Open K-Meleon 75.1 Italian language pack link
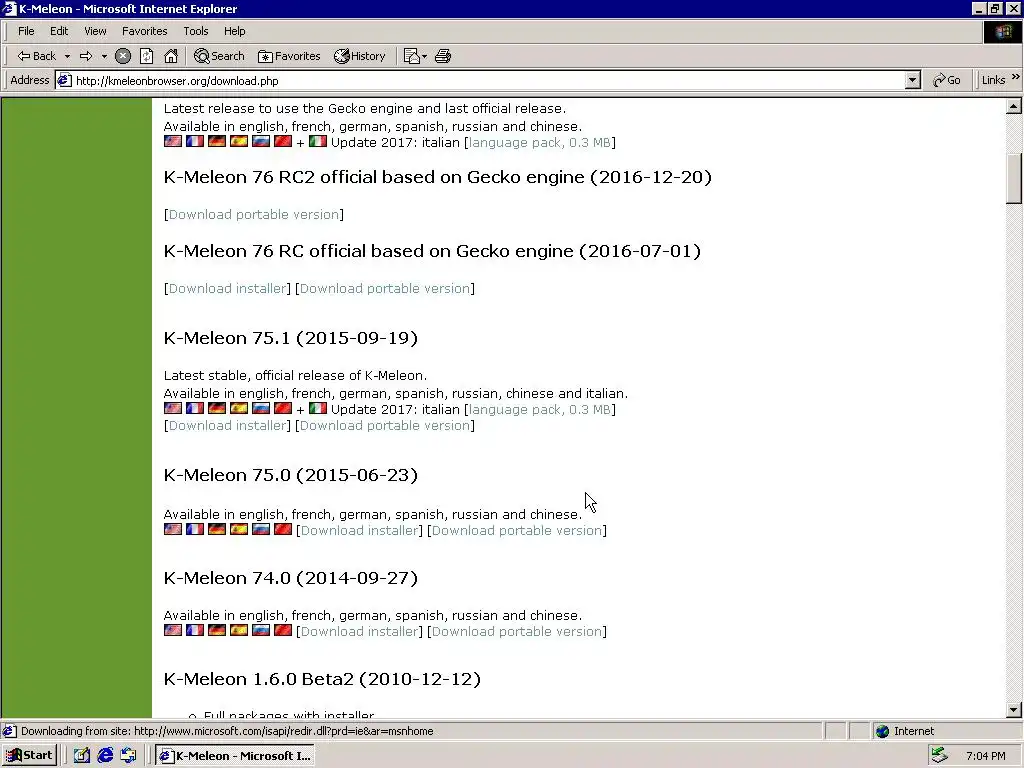This screenshot has width=1024, height=768. [539, 409]
